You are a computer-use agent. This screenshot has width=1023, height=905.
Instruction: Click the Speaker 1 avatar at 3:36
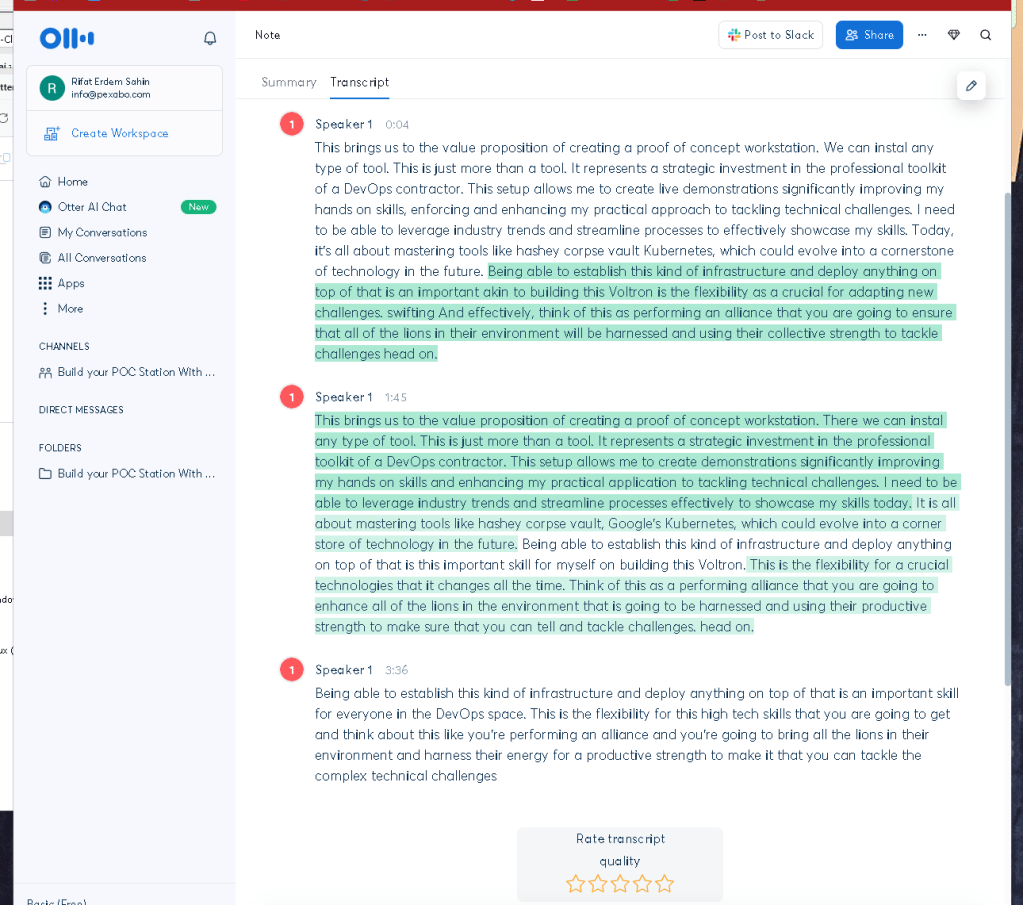[x=292, y=669]
